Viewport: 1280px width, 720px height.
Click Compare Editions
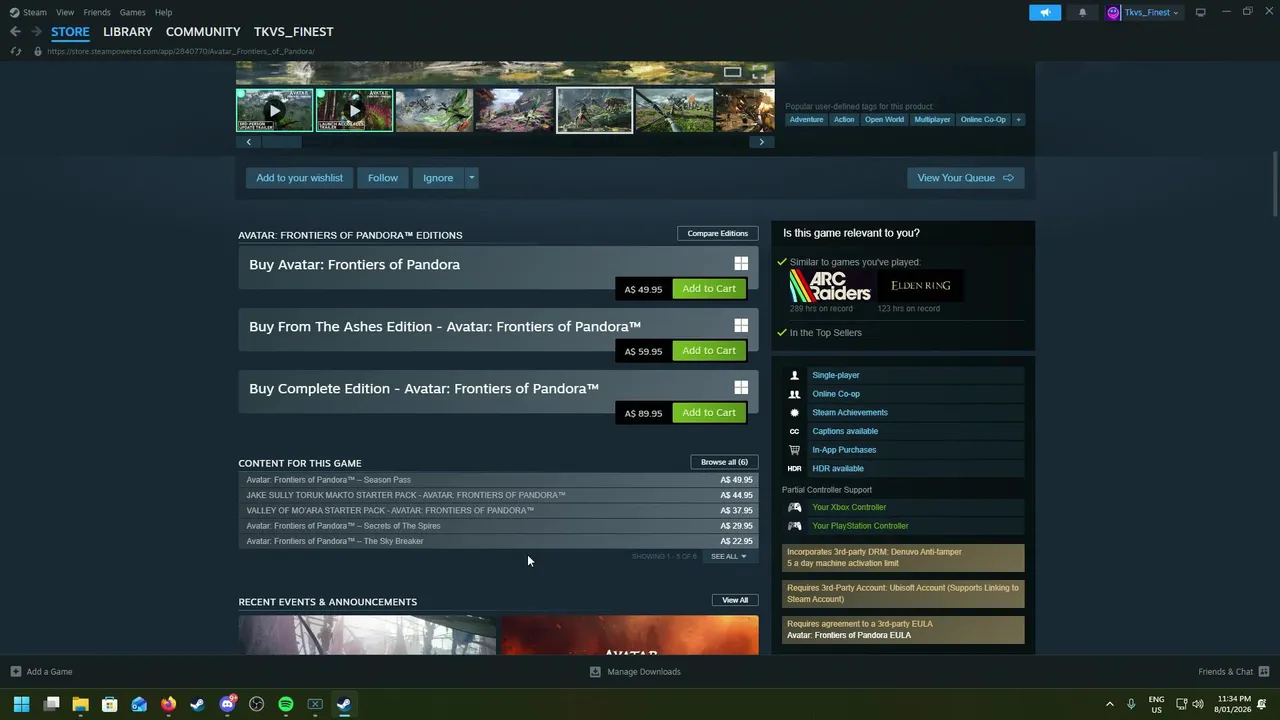(x=717, y=233)
